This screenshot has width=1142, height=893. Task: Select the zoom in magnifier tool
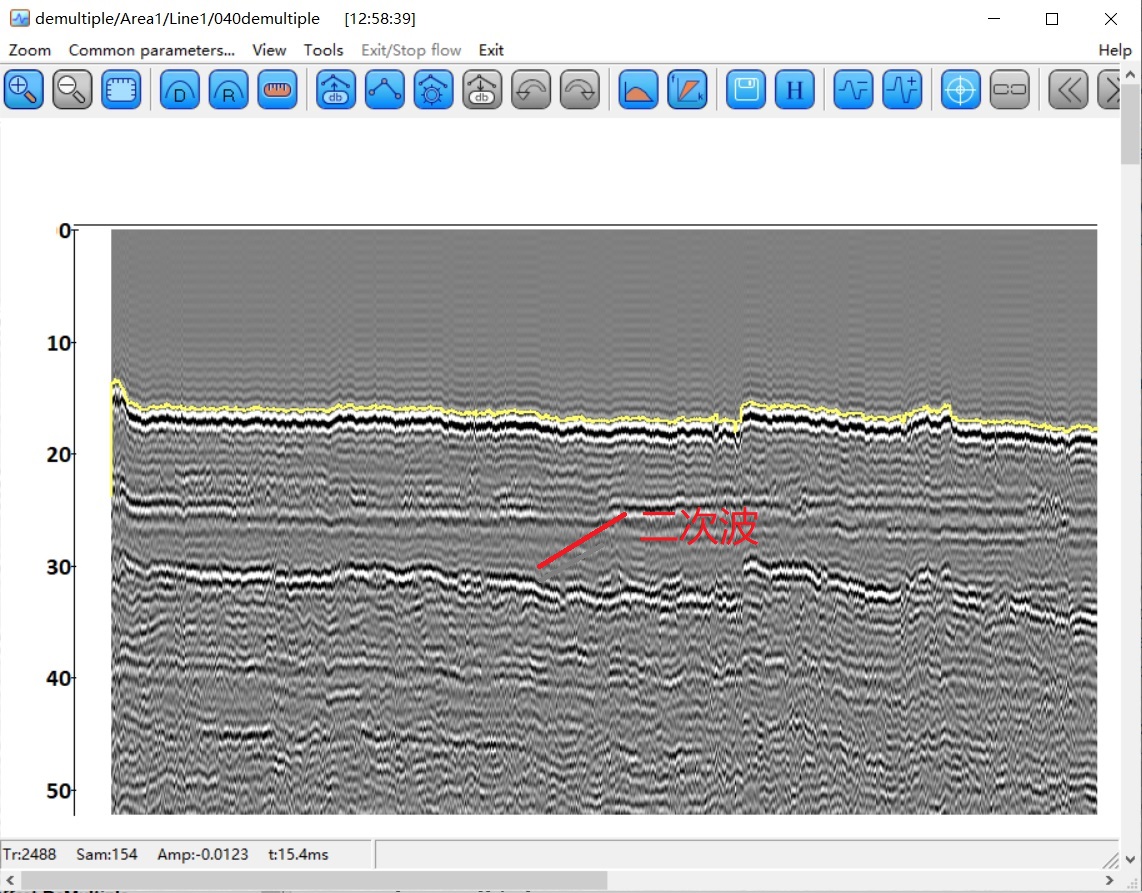(24, 90)
